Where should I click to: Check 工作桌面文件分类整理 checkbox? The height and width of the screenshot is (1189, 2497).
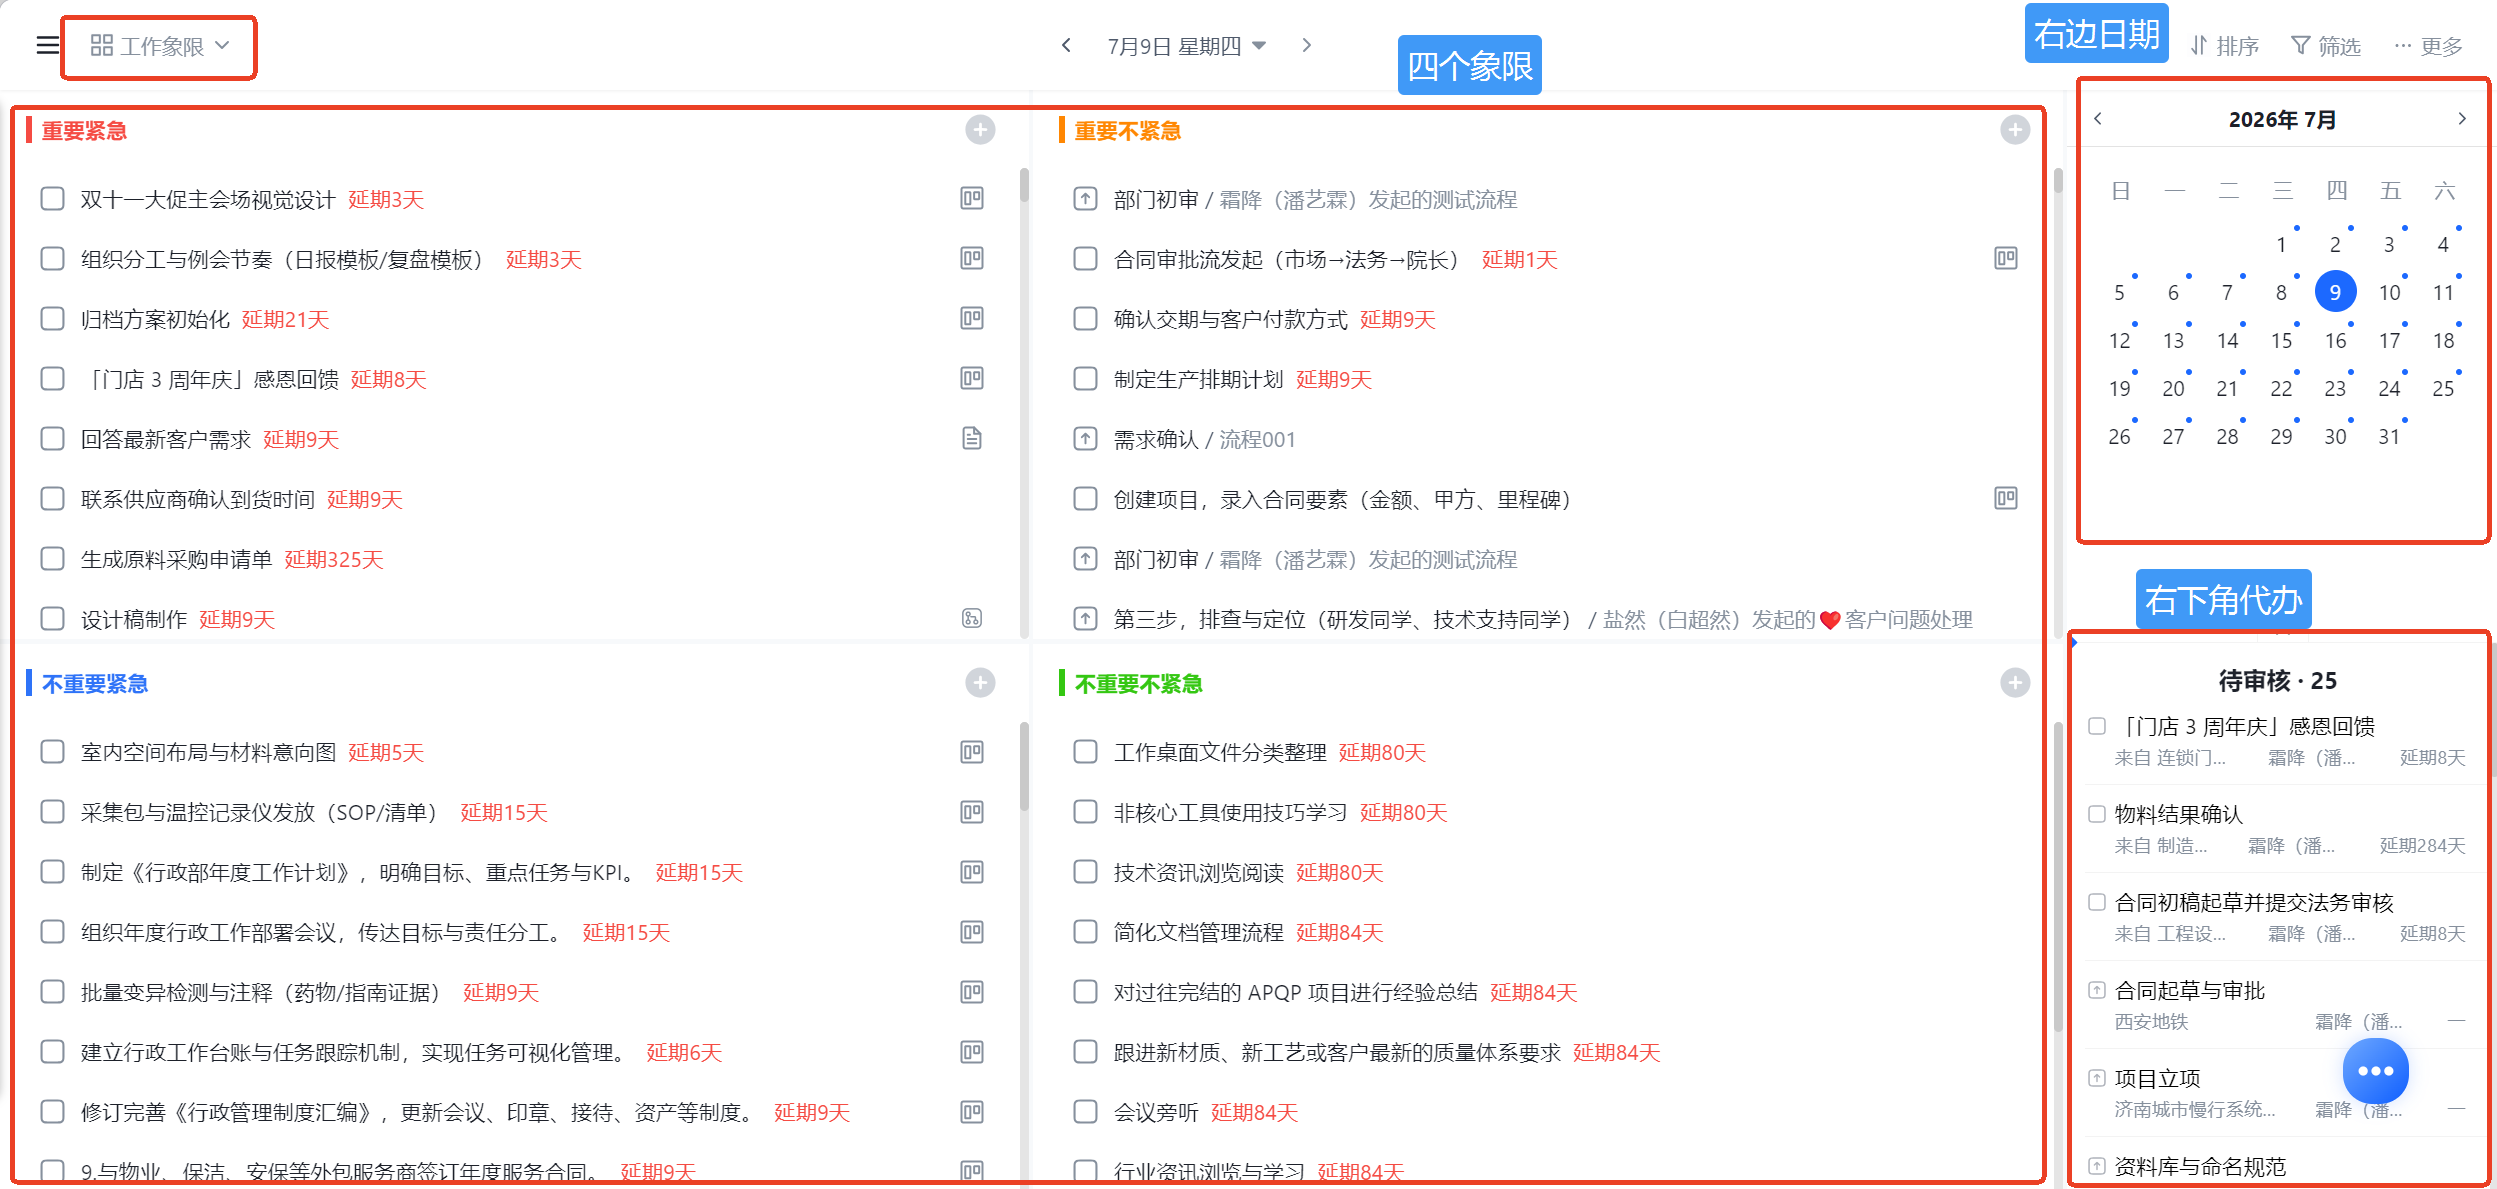click(x=1085, y=752)
